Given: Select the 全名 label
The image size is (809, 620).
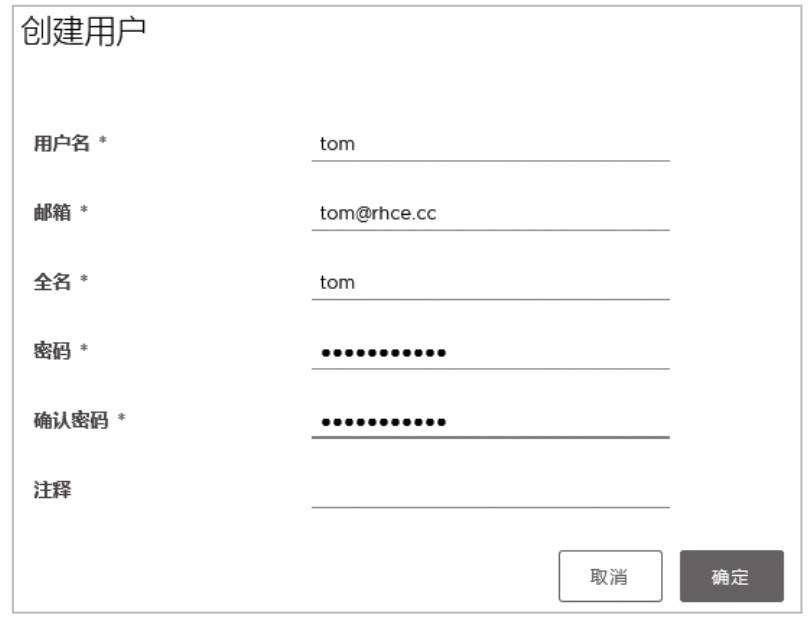Looking at the screenshot, I should point(52,282).
